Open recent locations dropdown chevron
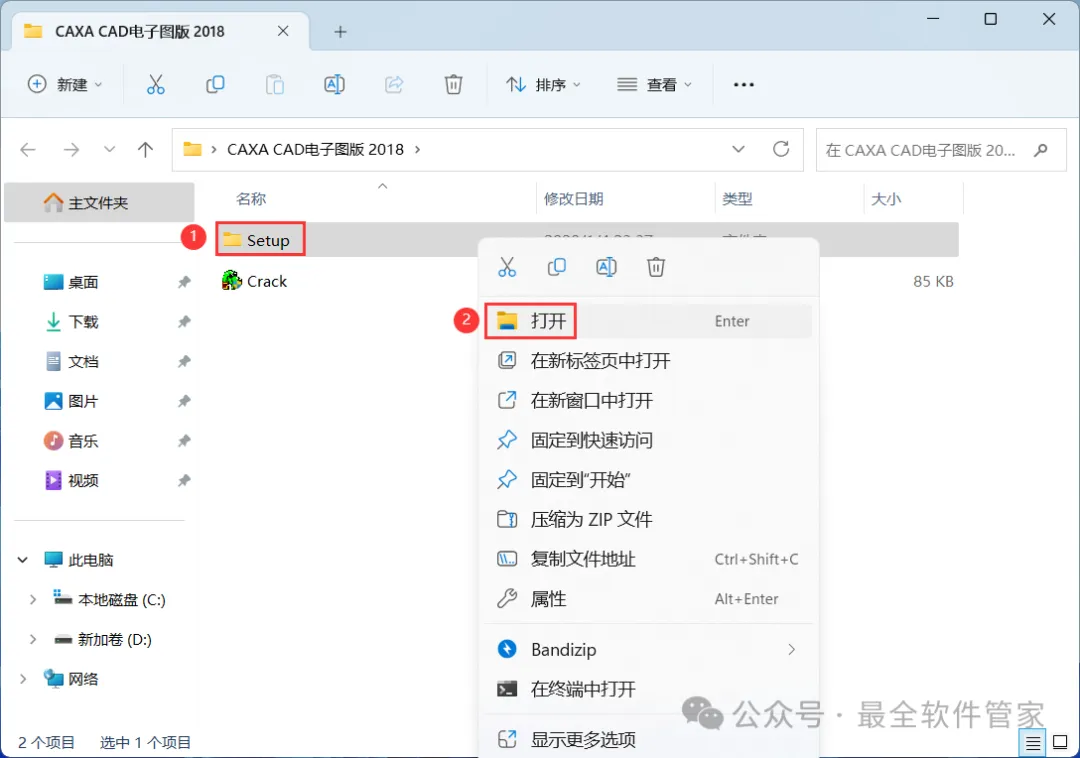The width and height of the screenshot is (1080, 758). [x=109, y=149]
